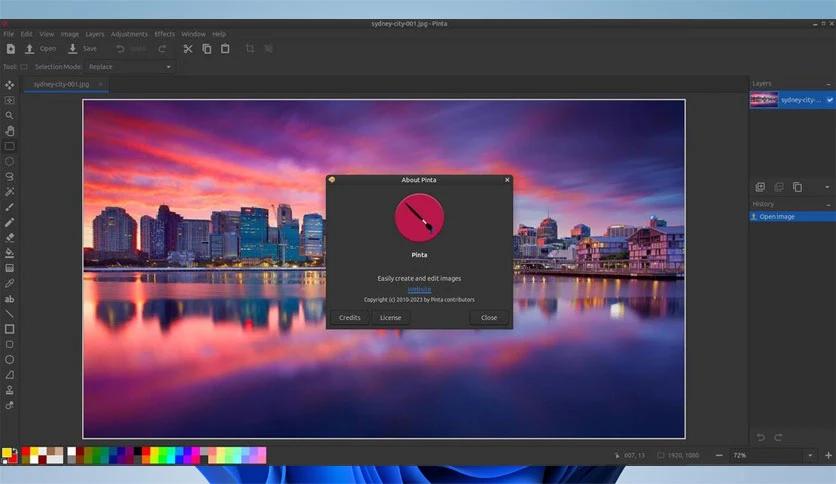The width and height of the screenshot is (836, 484).
Task: Select the Rectangle shape tool
Action: click(x=10, y=329)
